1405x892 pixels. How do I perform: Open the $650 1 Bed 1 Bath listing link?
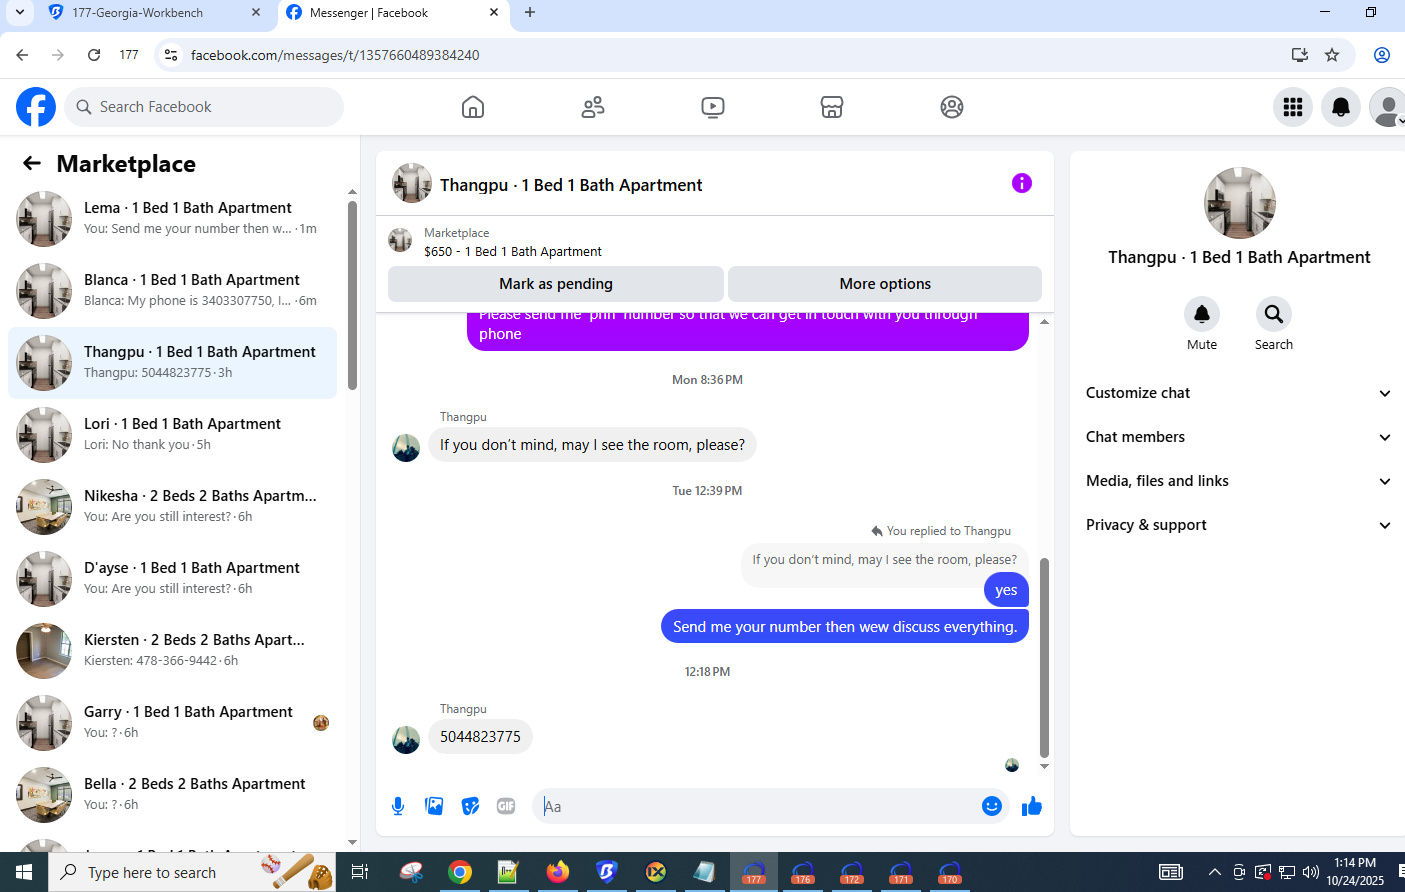513,251
